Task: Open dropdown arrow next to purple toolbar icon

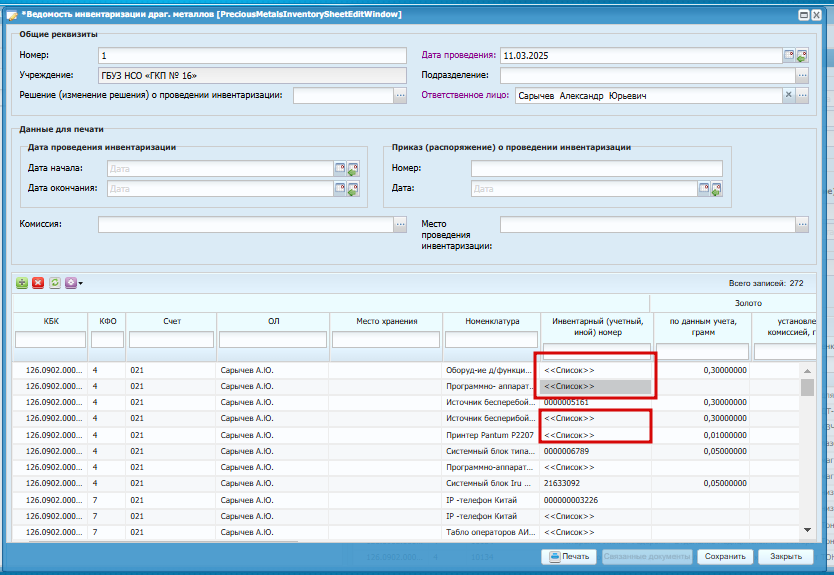Action: pyautogui.click(x=81, y=284)
